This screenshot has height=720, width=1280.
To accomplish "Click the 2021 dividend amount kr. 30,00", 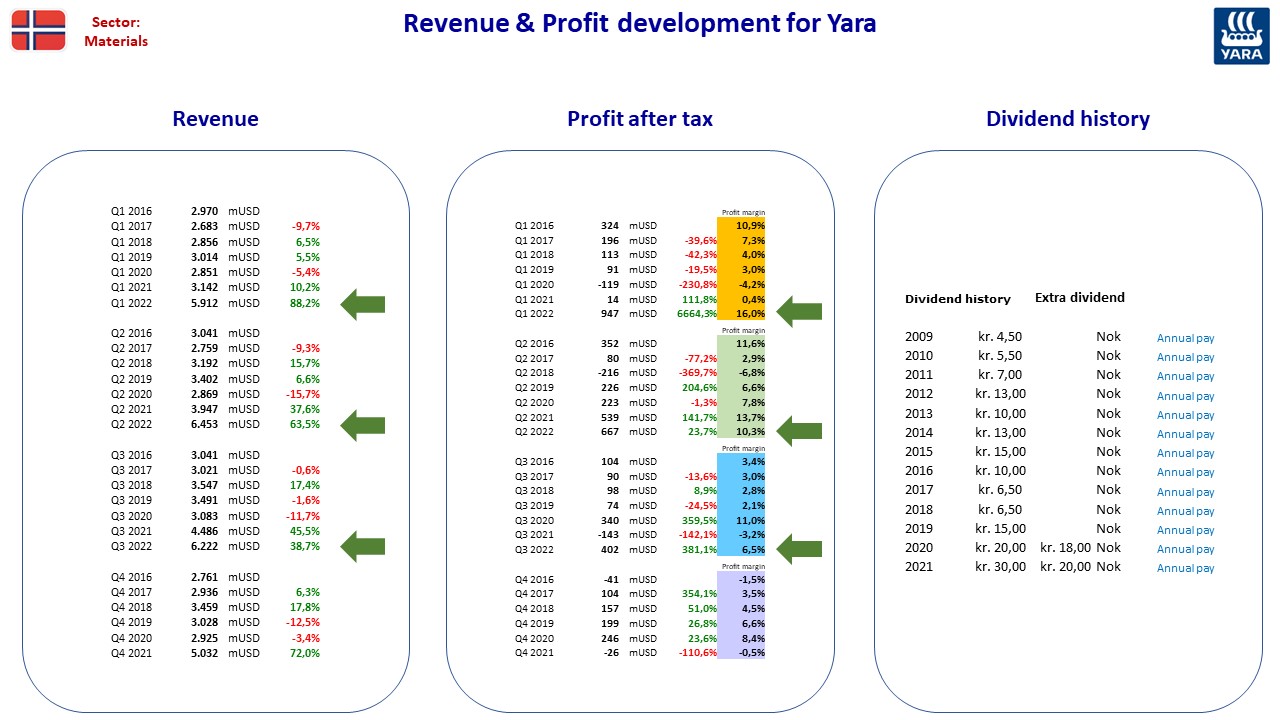I will [1000, 567].
